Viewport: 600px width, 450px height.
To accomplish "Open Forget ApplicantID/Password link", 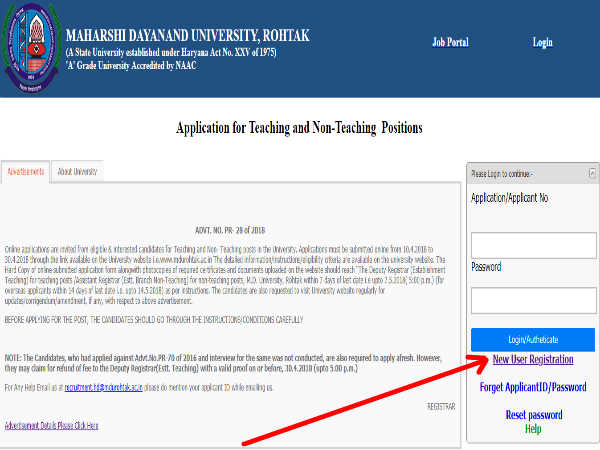I will [533, 387].
